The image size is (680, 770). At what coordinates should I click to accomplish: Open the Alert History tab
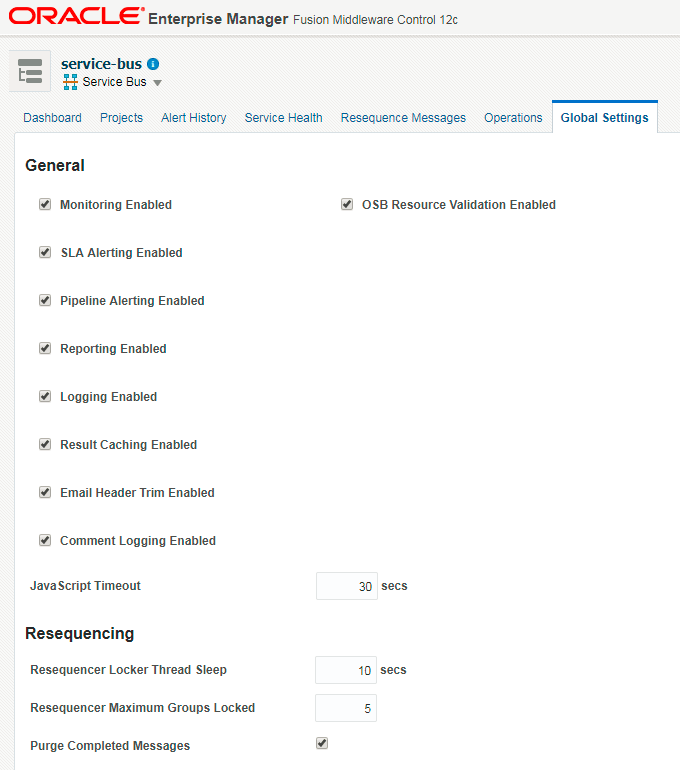tap(193, 118)
